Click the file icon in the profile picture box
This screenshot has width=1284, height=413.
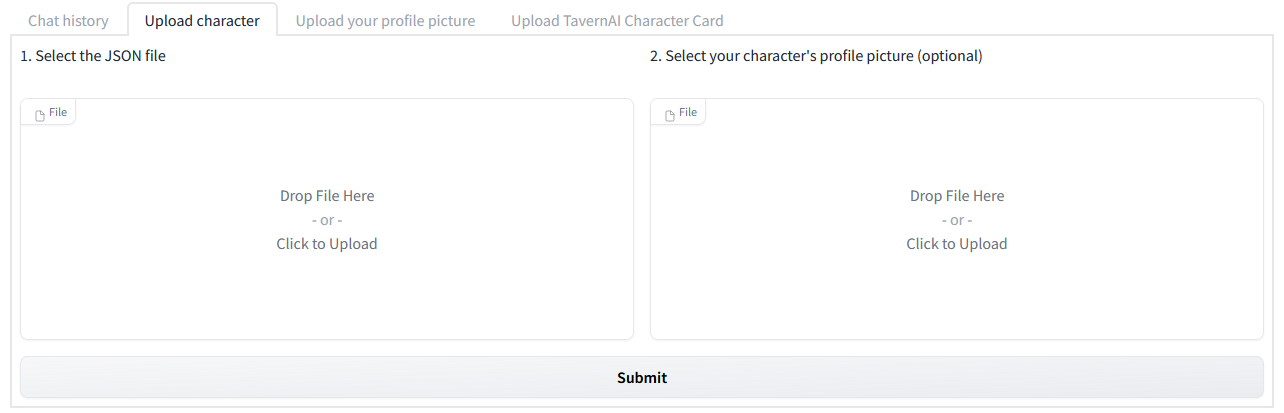click(x=670, y=115)
